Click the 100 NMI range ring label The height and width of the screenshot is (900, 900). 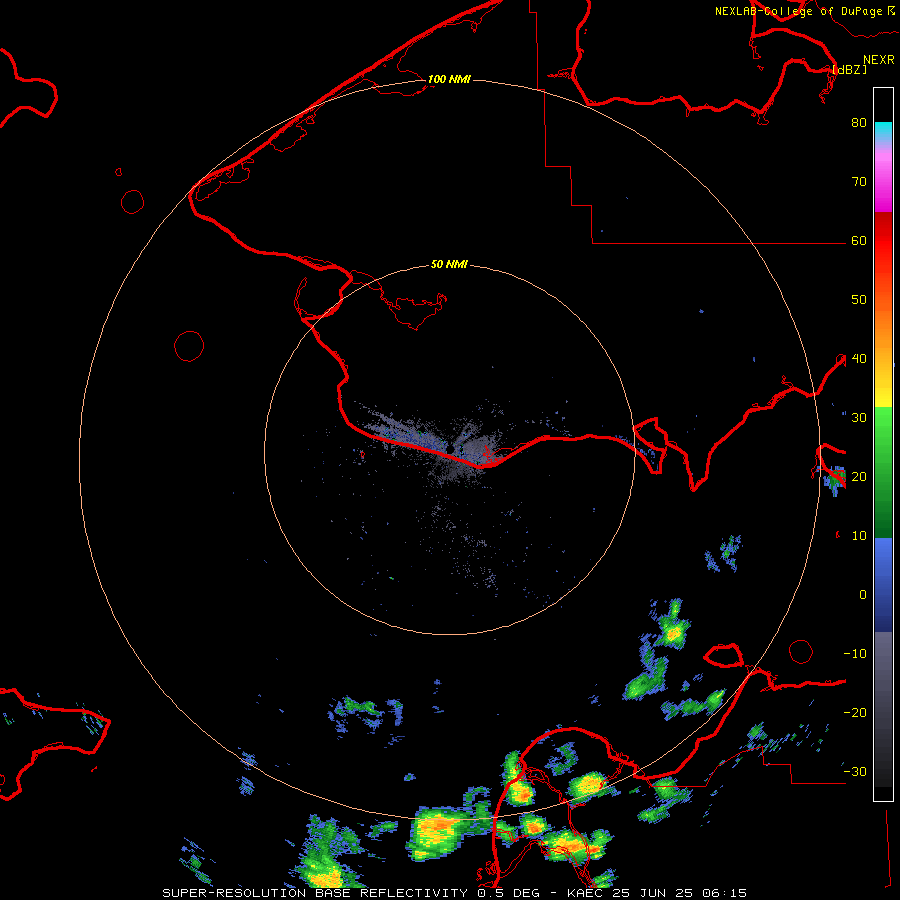coord(449,79)
